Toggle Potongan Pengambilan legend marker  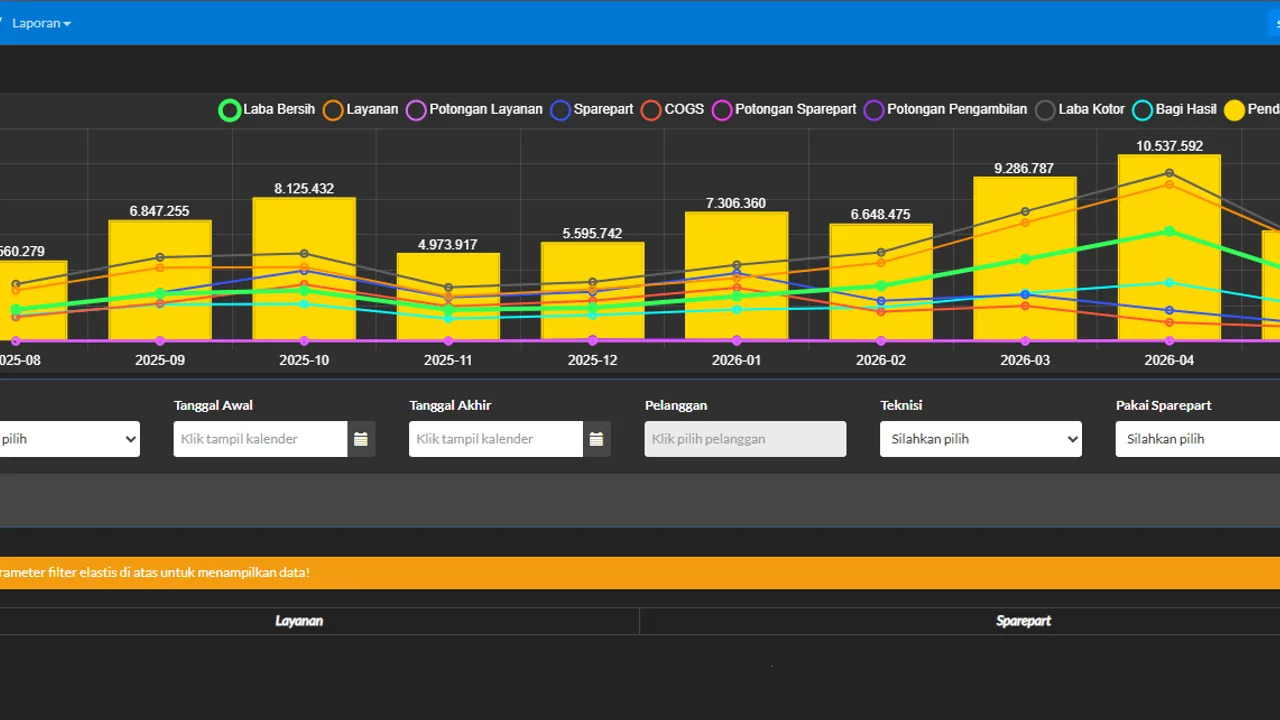tap(874, 110)
